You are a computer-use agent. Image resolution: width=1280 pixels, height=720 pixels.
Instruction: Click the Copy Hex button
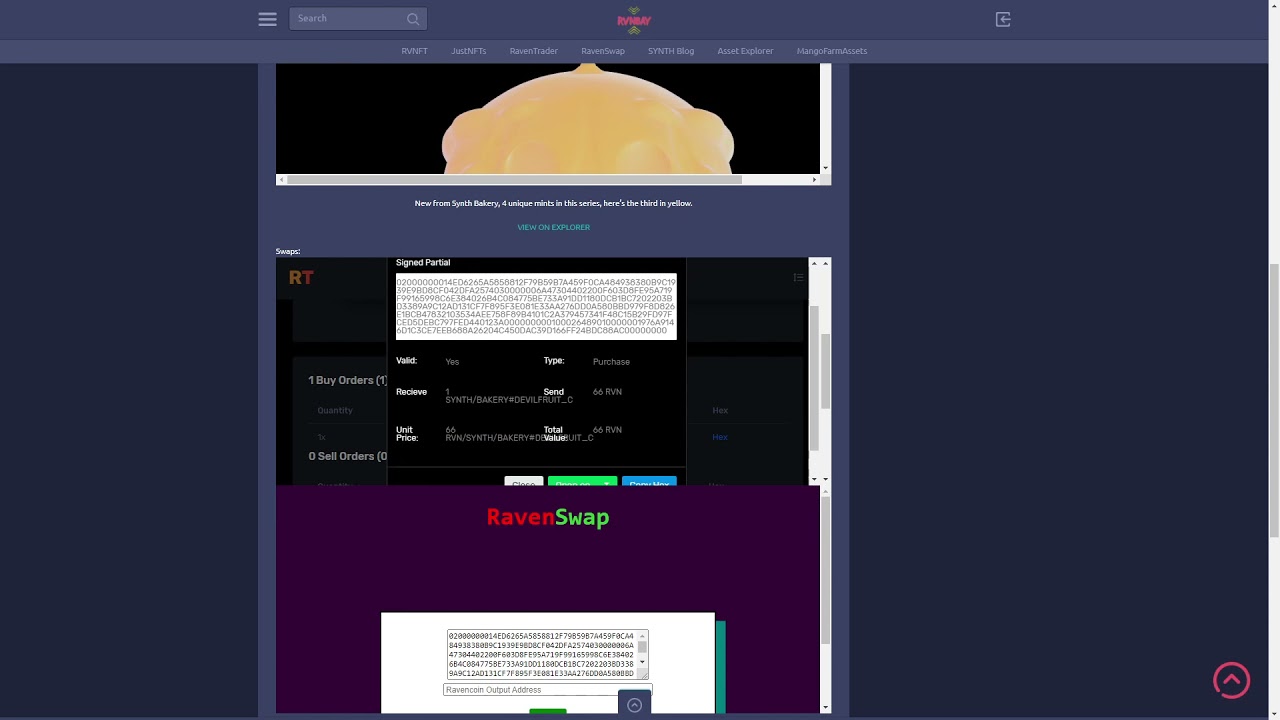pyautogui.click(x=649, y=483)
